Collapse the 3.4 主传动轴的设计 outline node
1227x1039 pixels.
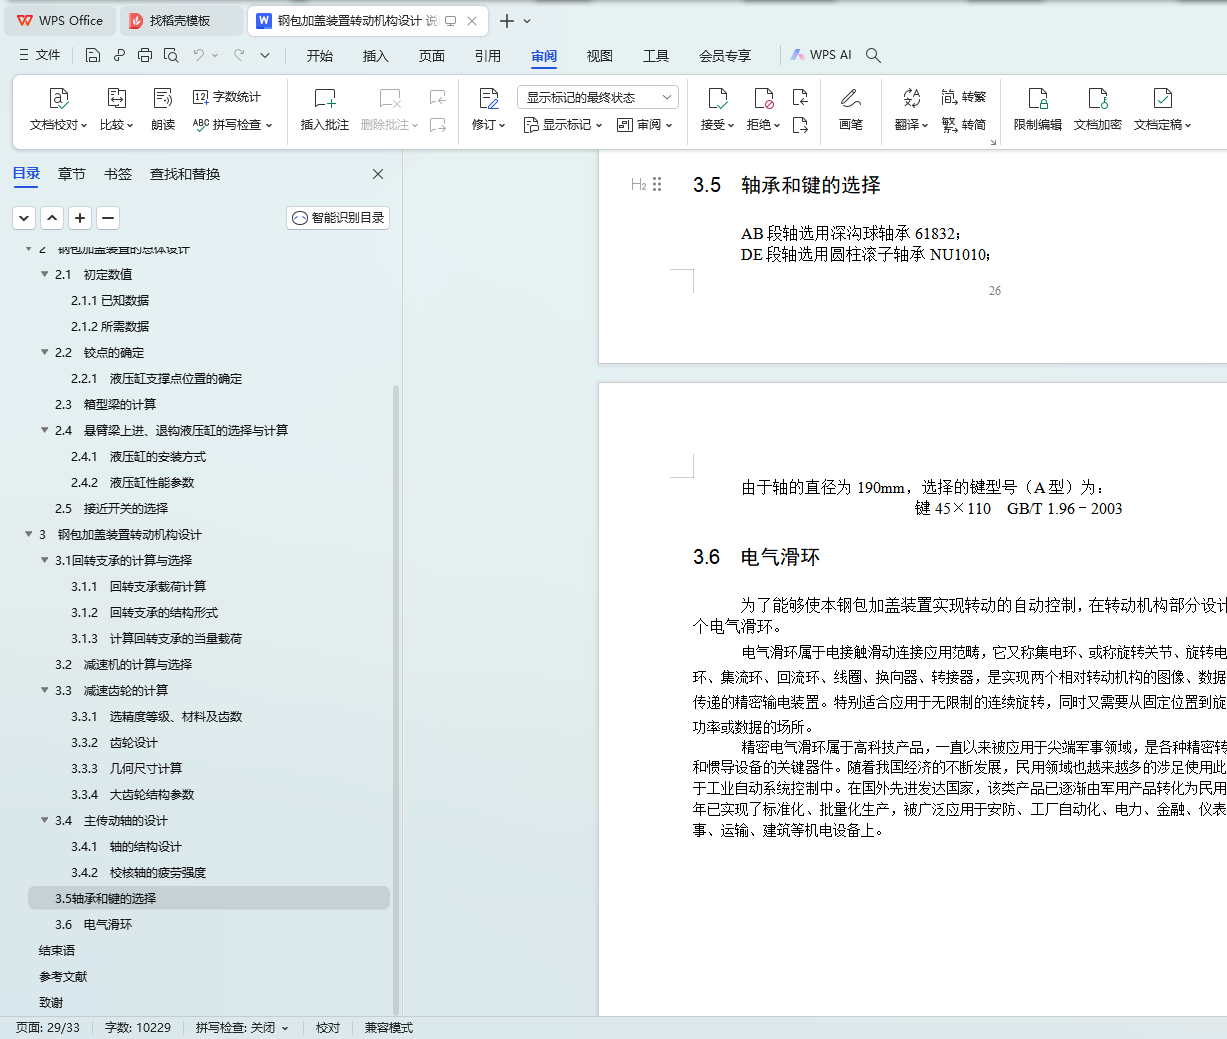coord(44,820)
